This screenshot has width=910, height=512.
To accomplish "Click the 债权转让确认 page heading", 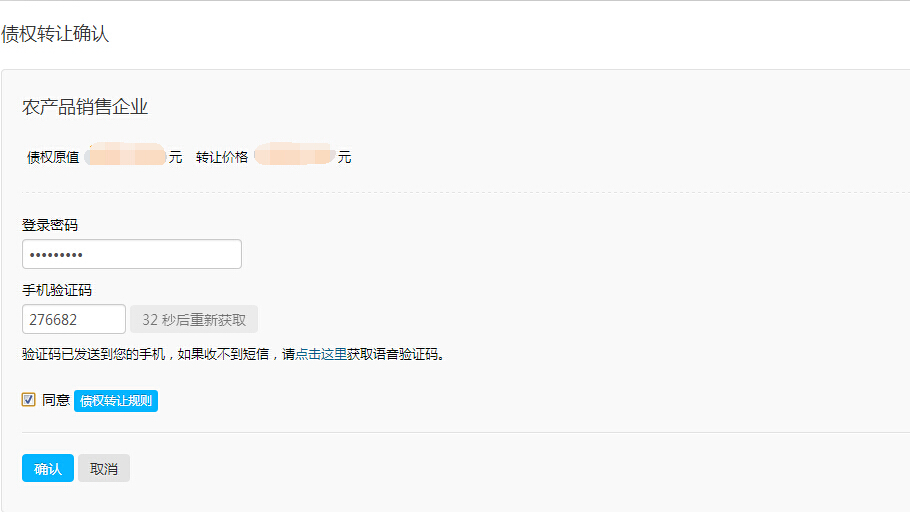I will pos(55,34).
